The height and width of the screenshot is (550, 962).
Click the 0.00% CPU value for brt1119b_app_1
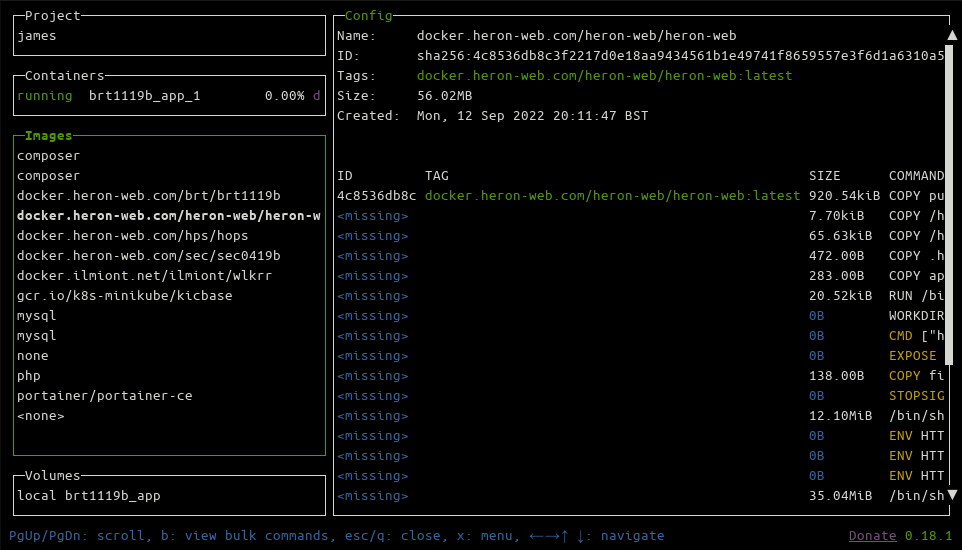(285, 96)
